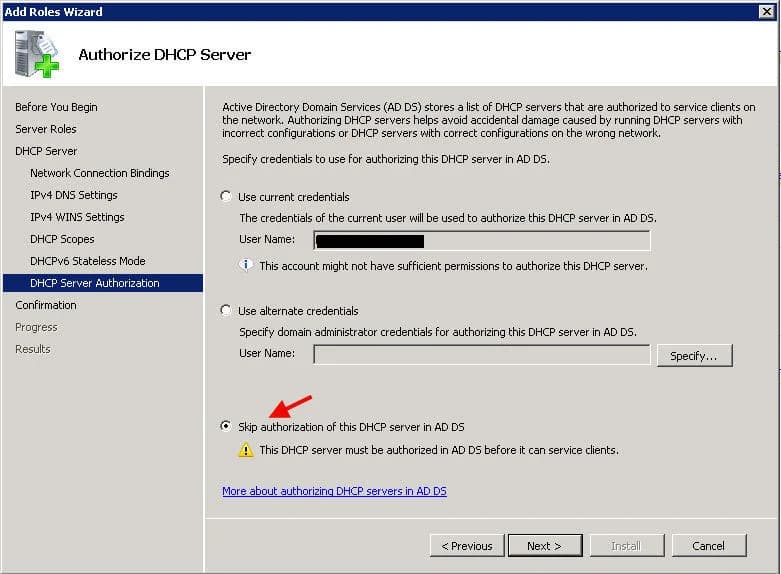Screen dimensions: 781x574
Task: Click the Specify... button
Action: coord(694,356)
